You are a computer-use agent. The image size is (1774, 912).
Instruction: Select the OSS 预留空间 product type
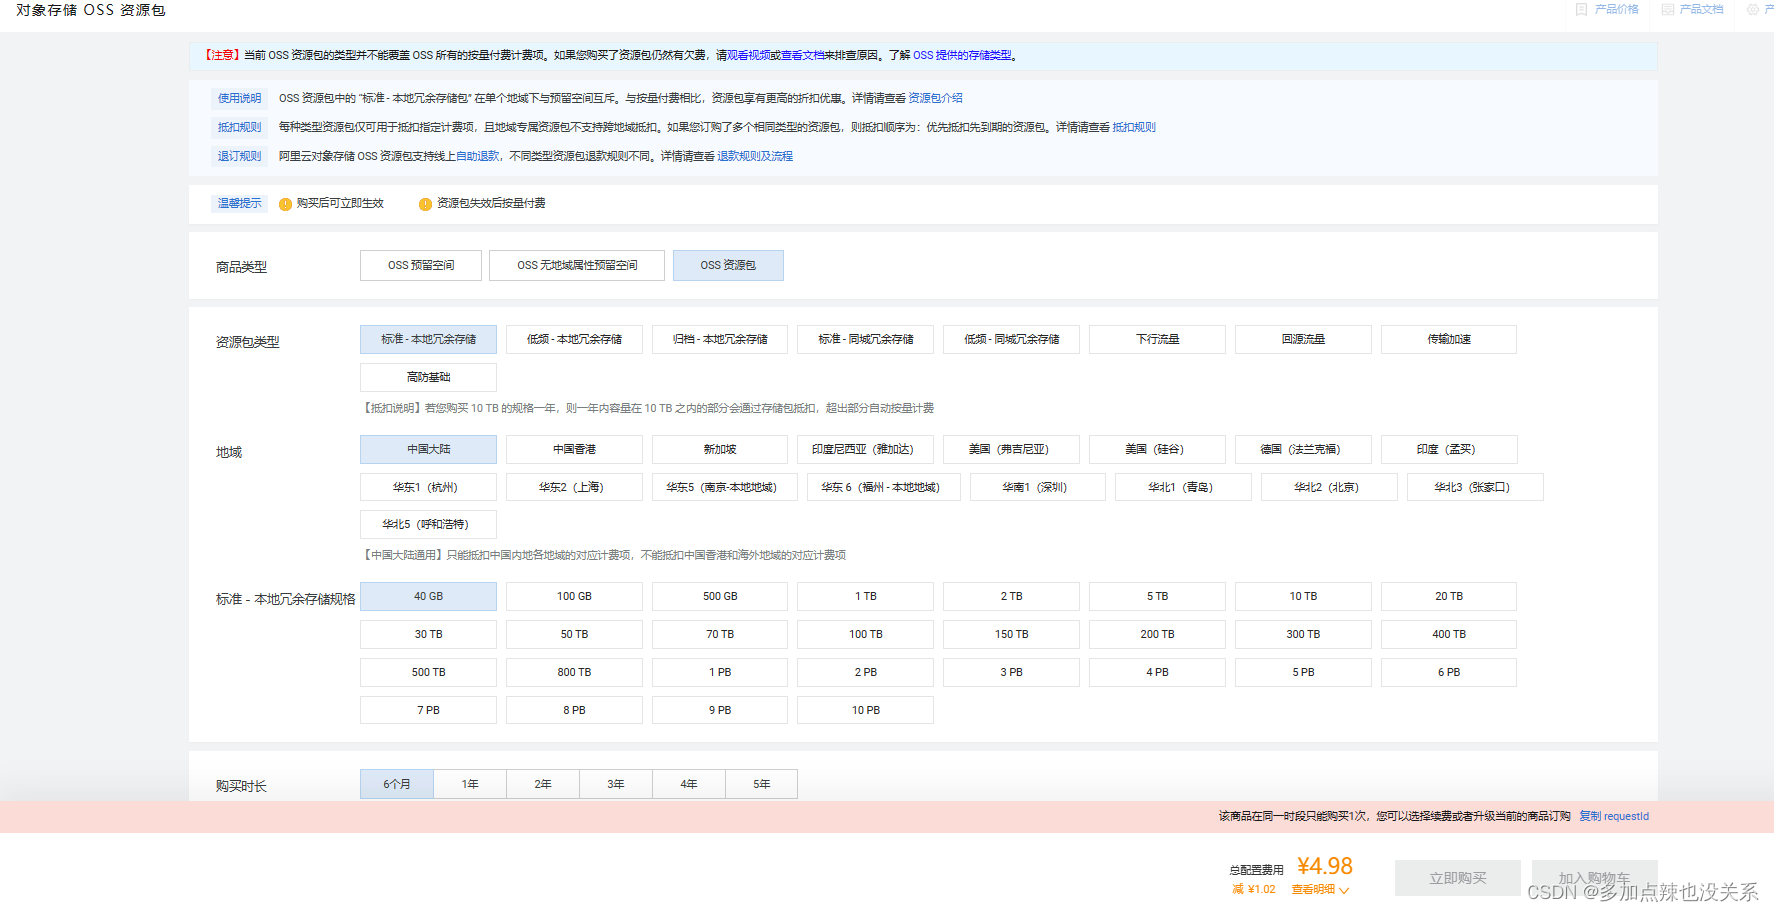pos(421,265)
